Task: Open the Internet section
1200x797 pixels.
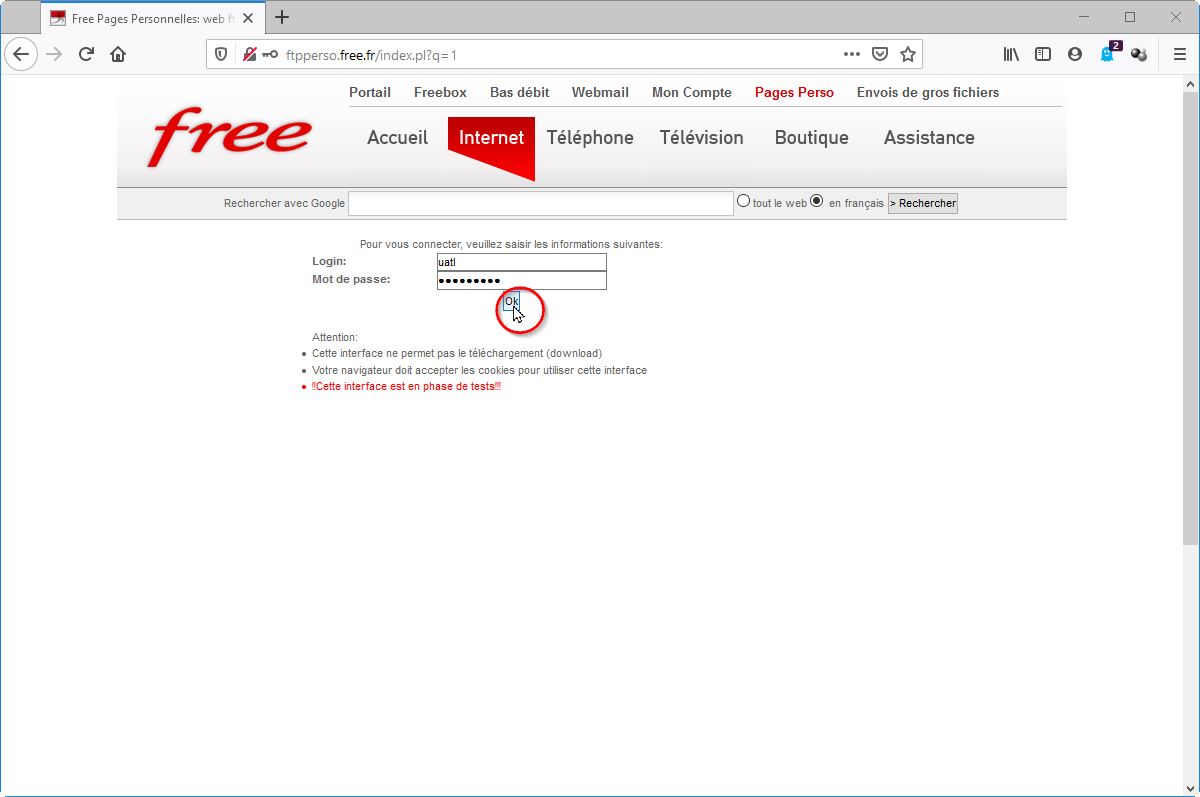Action: coord(491,138)
